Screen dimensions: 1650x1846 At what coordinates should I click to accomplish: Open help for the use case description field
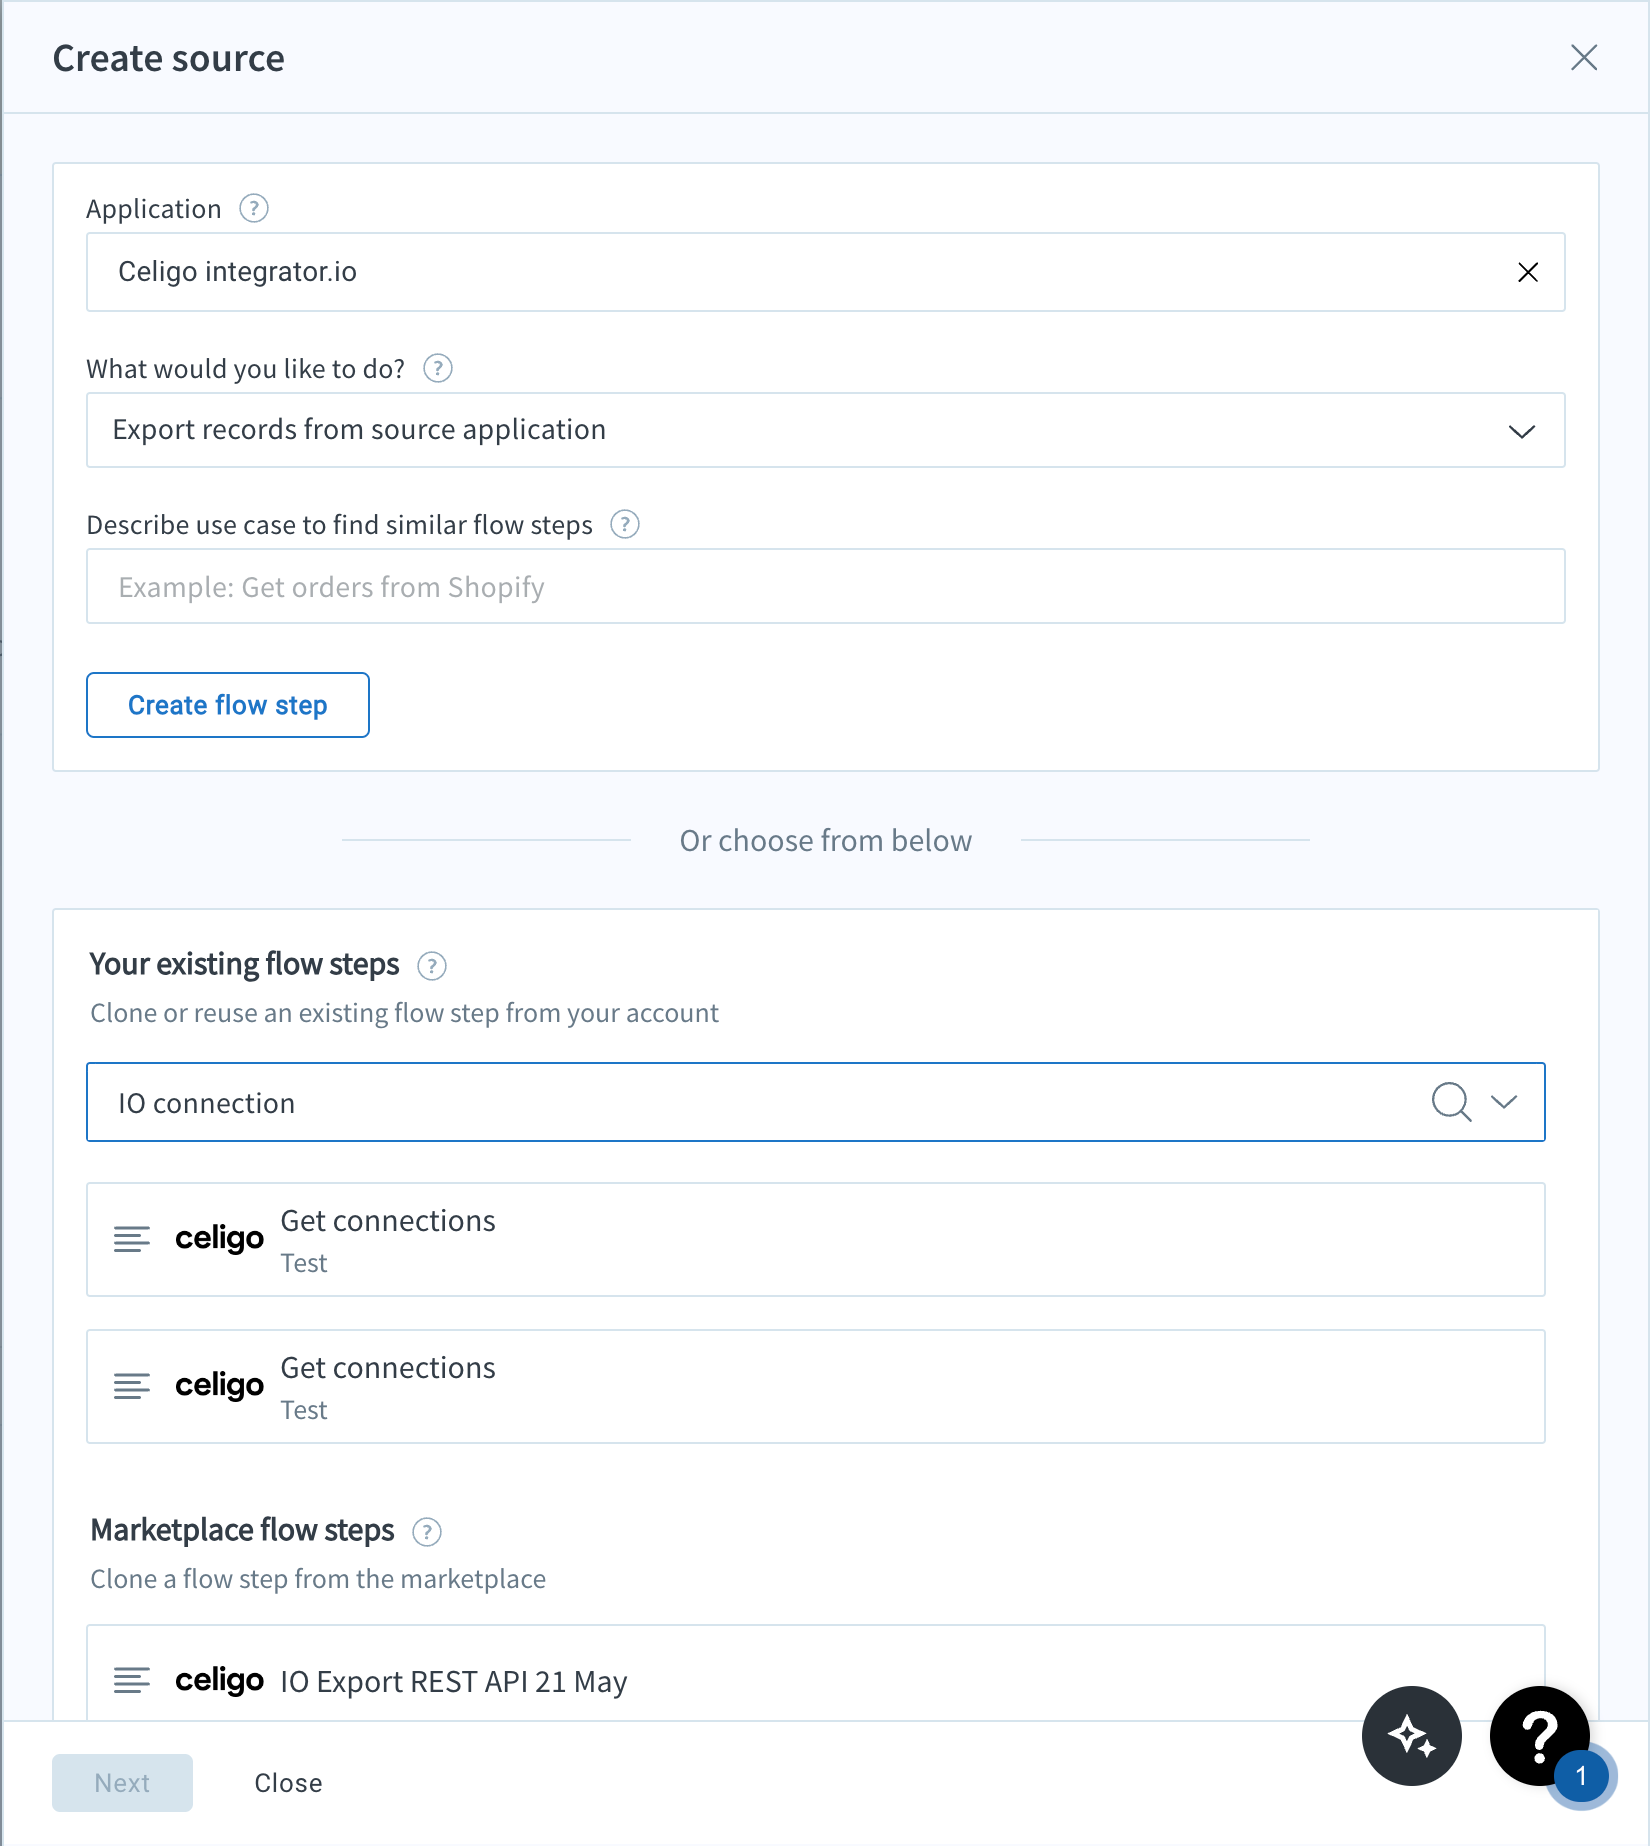click(625, 524)
